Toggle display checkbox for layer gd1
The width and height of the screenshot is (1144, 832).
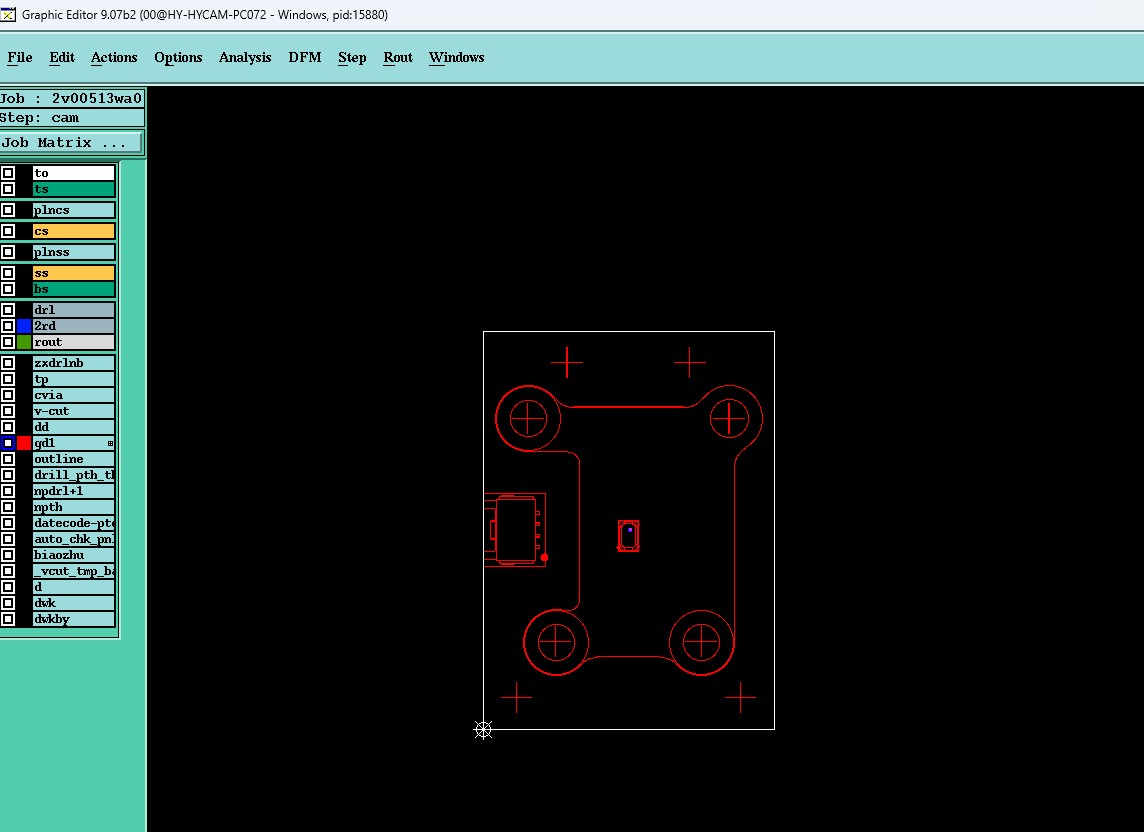point(8,443)
